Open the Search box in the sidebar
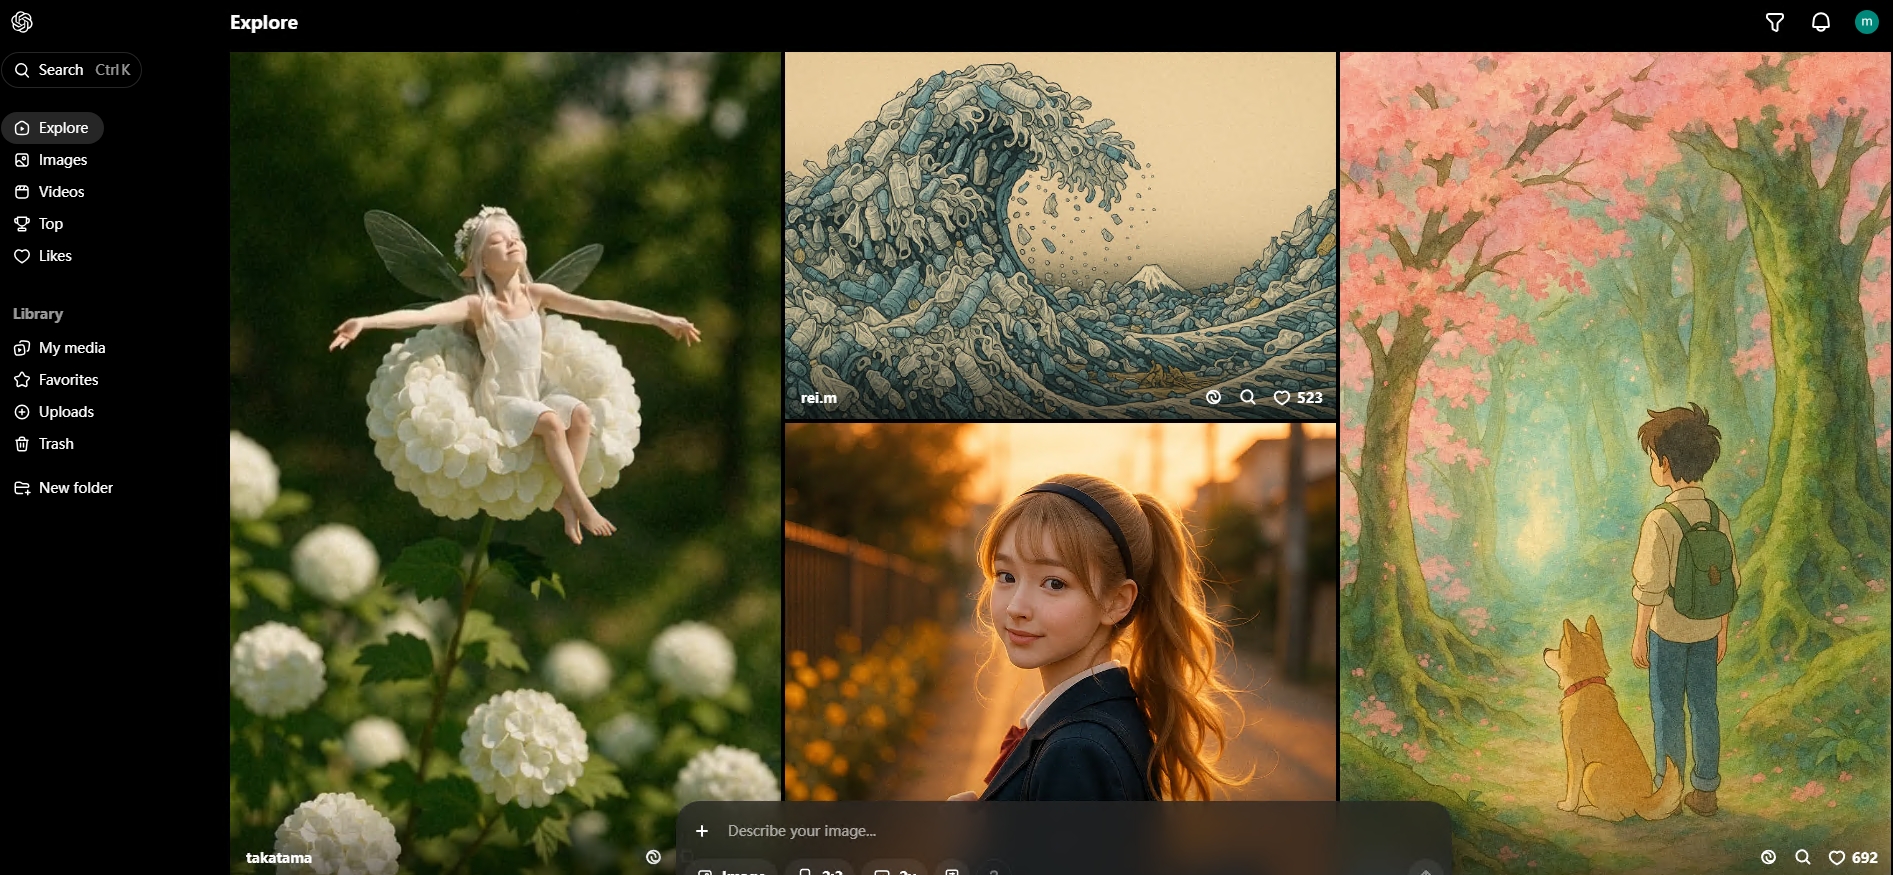The image size is (1893, 875). click(72, 70)
